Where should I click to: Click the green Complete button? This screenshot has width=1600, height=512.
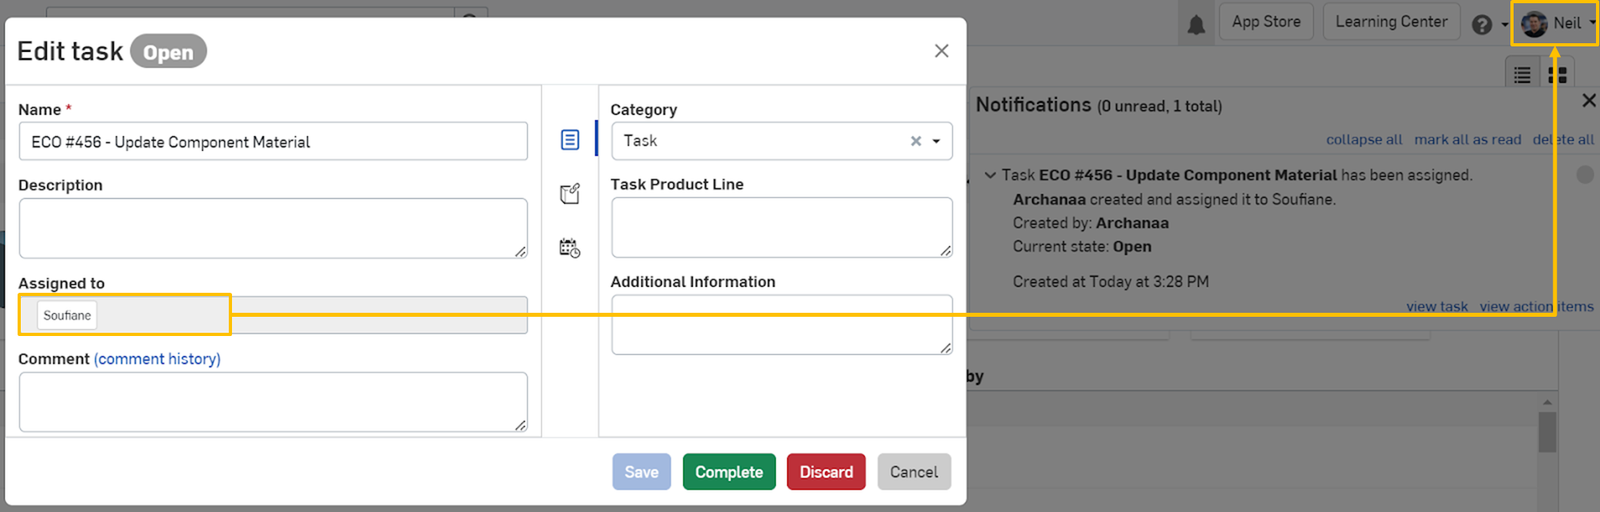click(729, 472)
